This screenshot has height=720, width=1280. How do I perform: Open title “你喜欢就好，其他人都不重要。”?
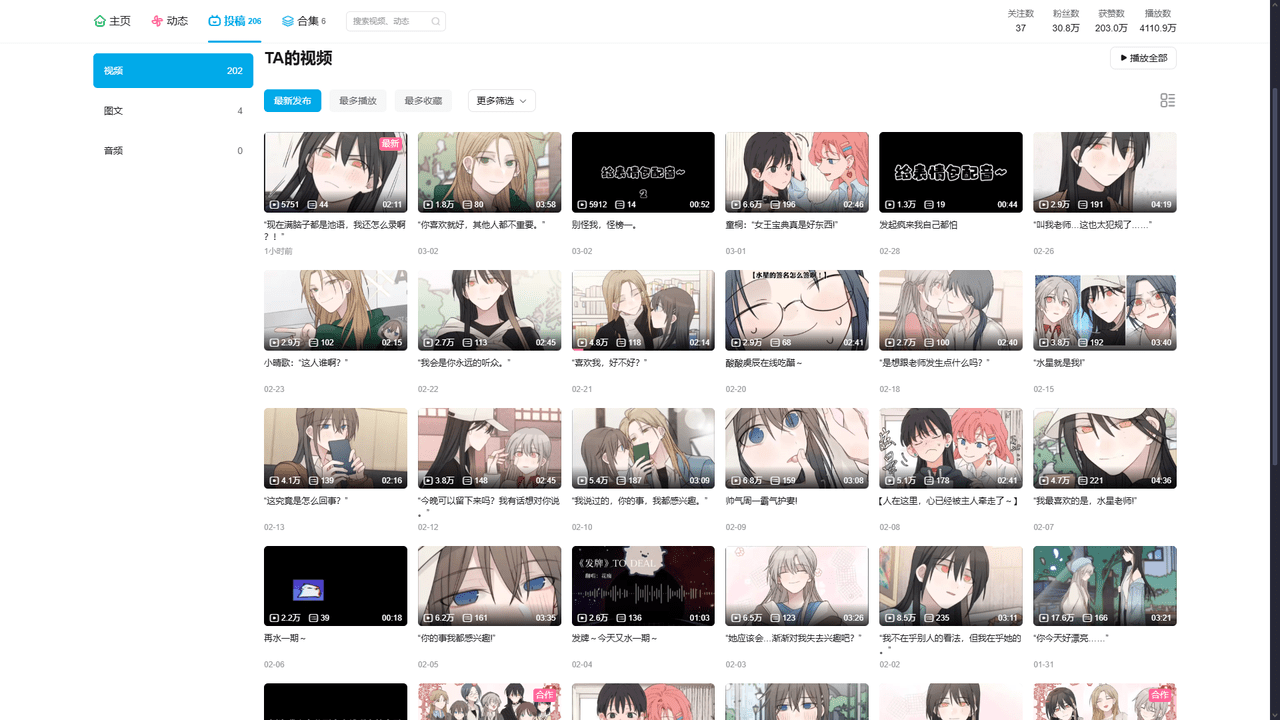(x=482, y=225)
